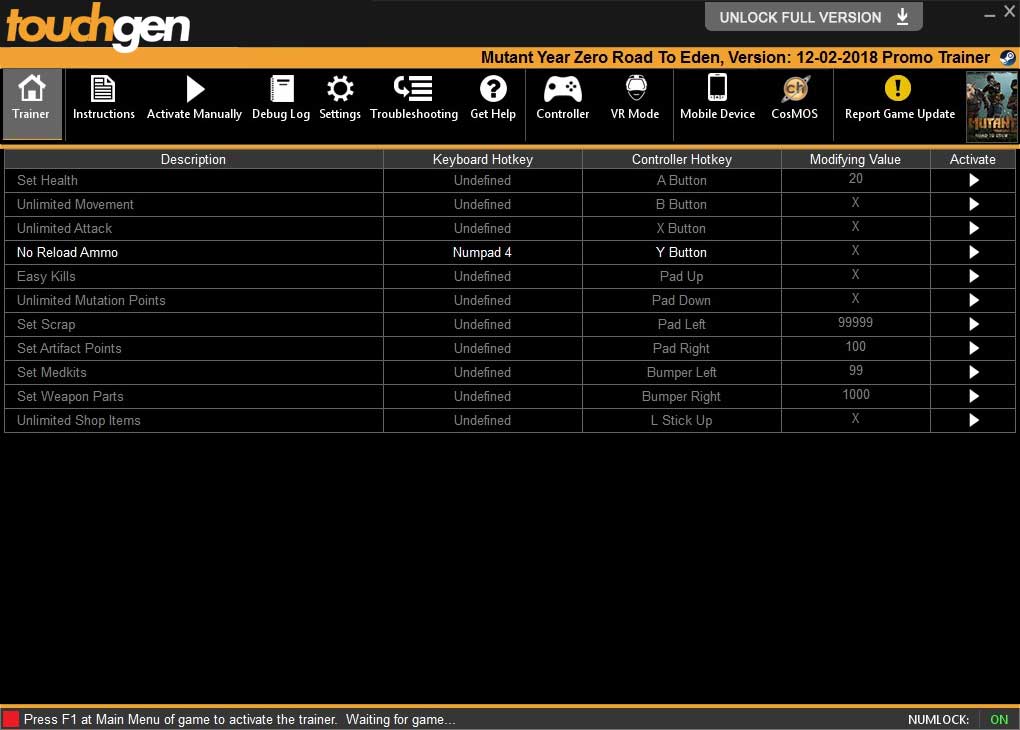Open the Instructions page icon
The width and height of the screenshot is (1020, 730).
coord(103,90)
